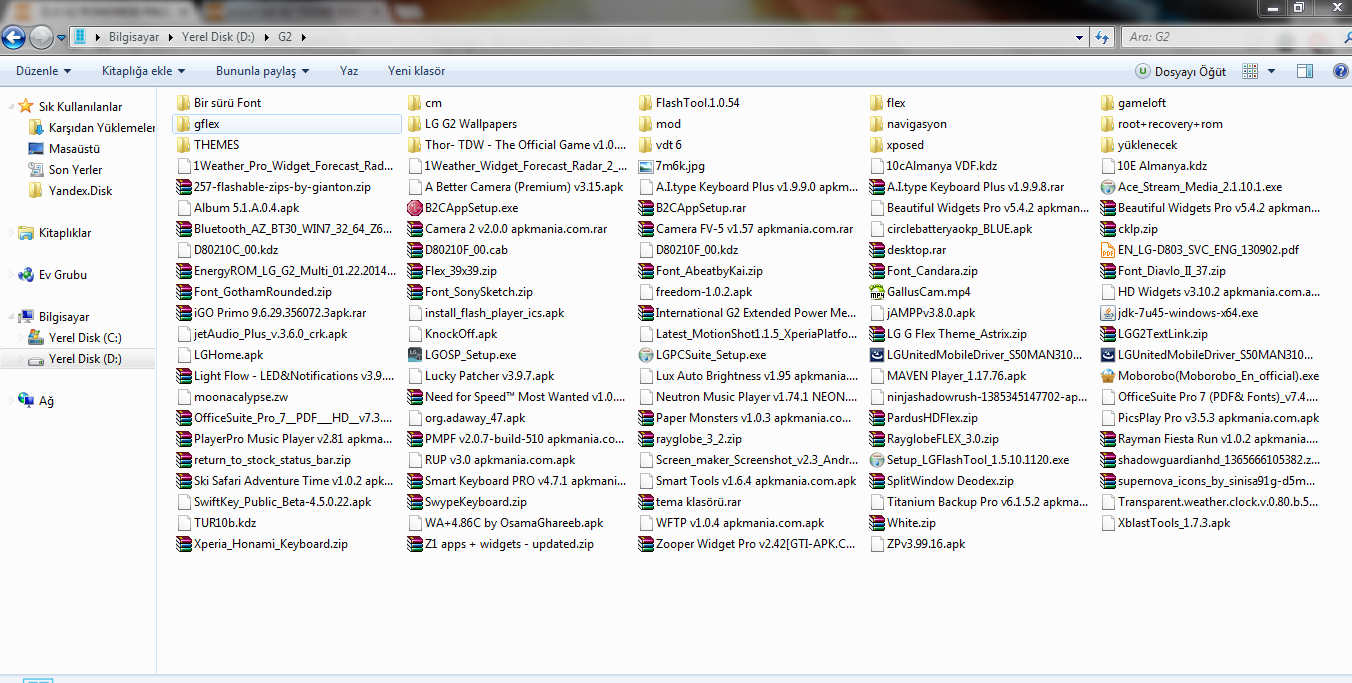The image size is (1352, 683).
Task: Select the xposed folder icon
Action: (877, 145)
